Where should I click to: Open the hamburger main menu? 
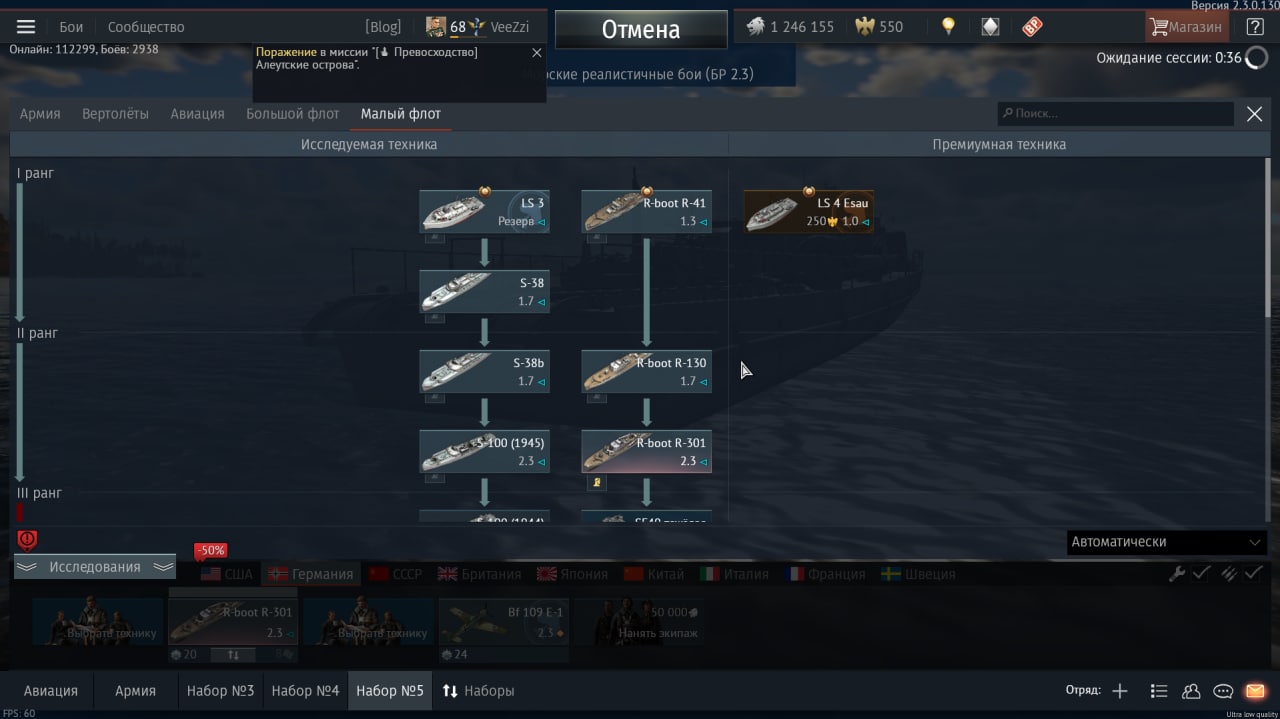point(26,27)
